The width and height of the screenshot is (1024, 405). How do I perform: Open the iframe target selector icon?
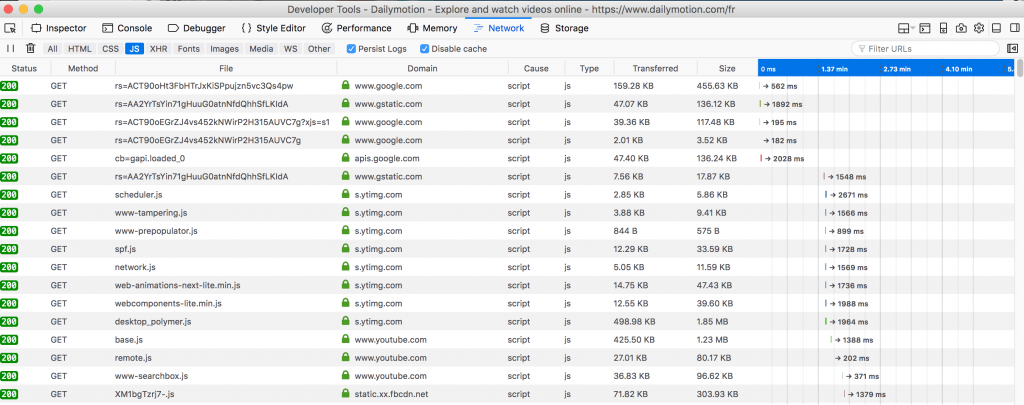coord(904,28)
